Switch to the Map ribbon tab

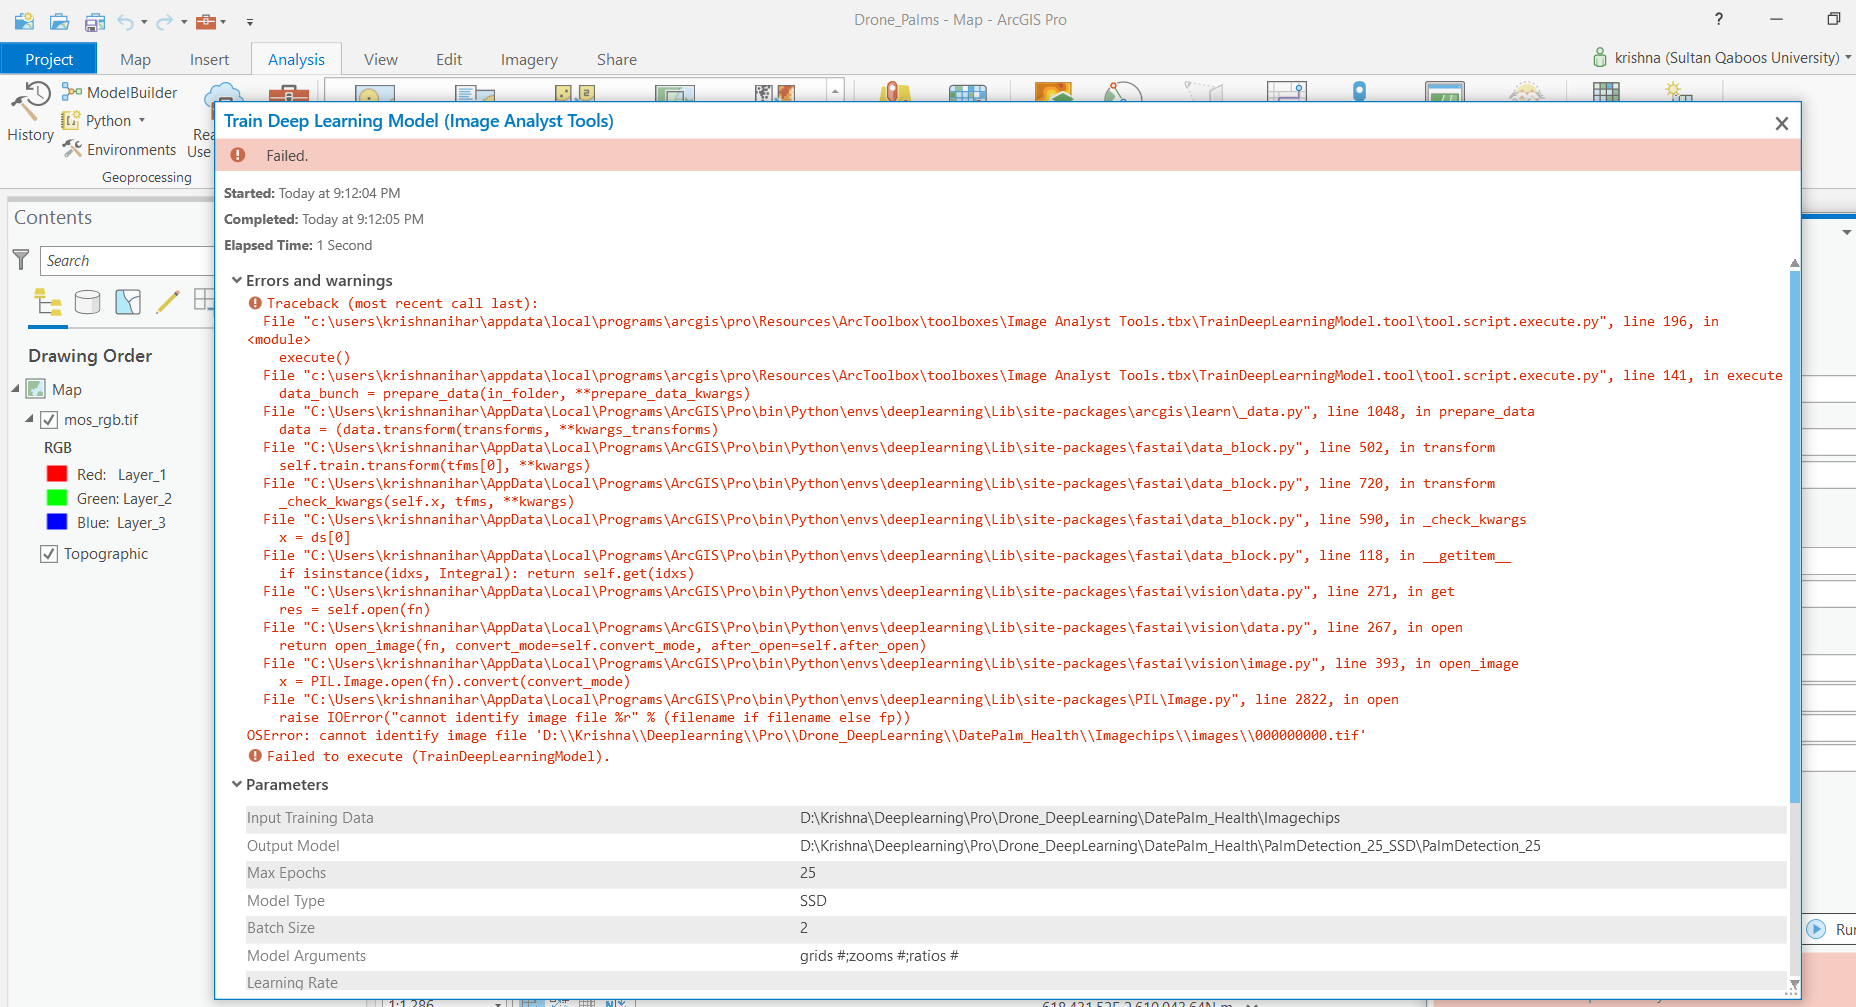(135, 59)
